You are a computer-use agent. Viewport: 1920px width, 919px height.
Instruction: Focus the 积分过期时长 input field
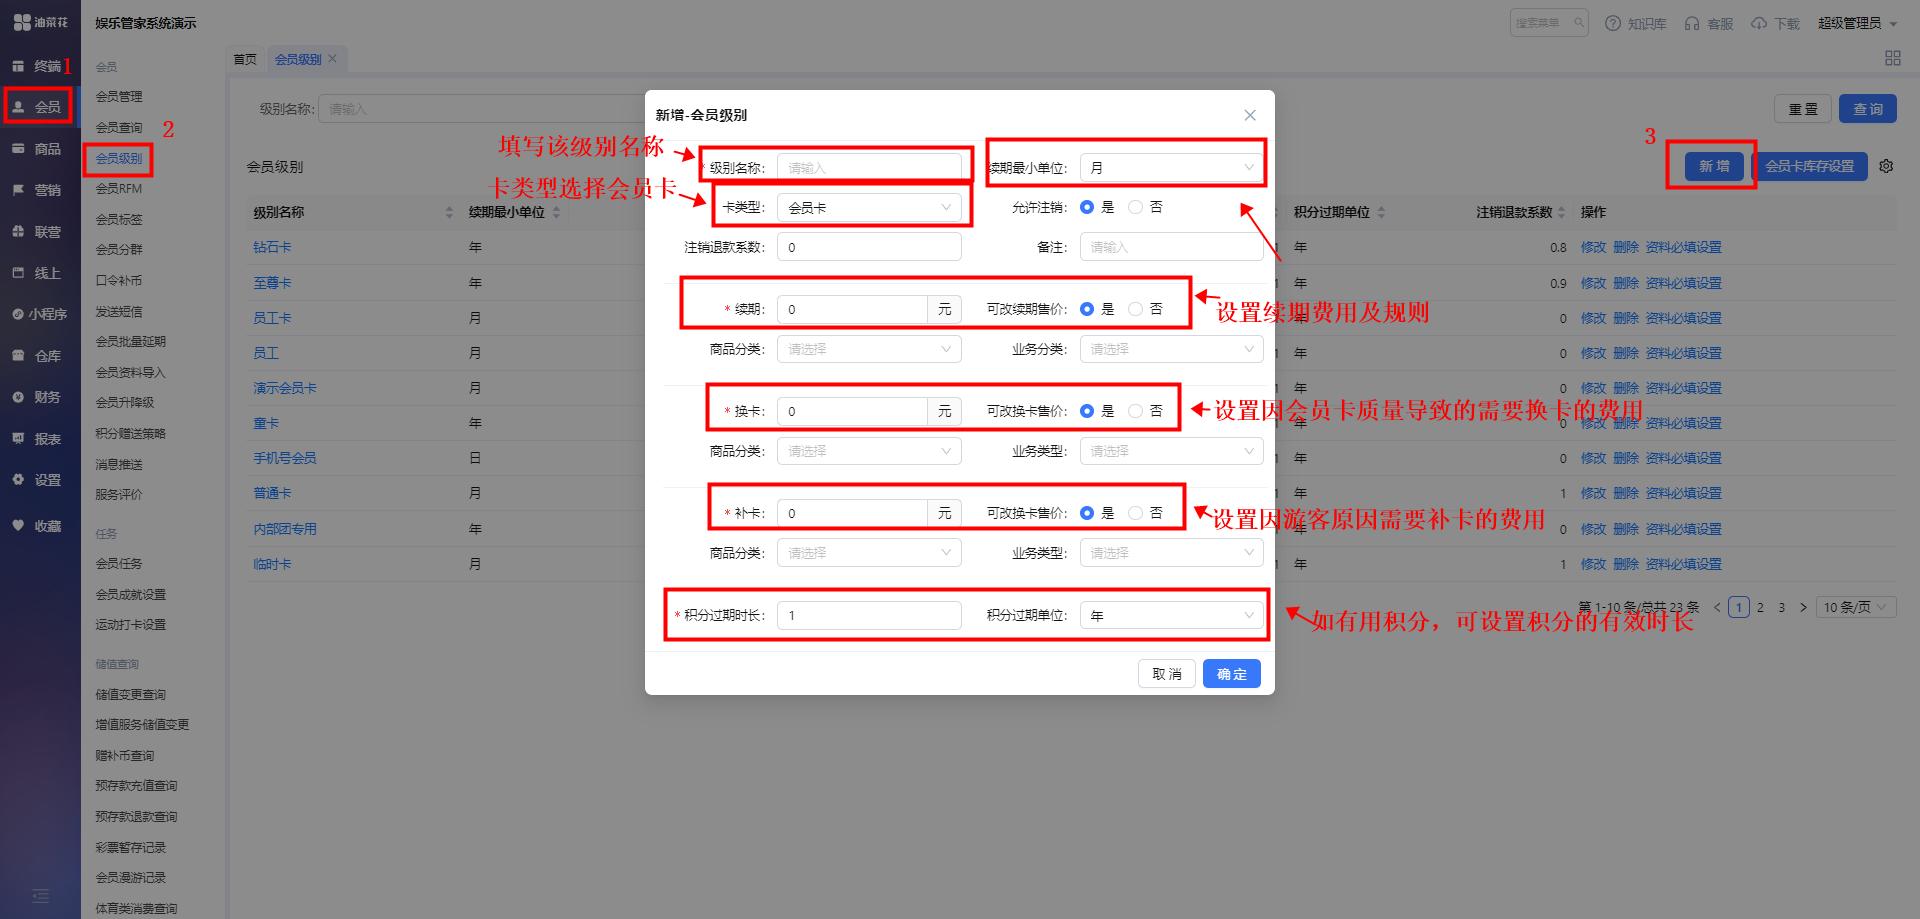[x=869, y=615]
